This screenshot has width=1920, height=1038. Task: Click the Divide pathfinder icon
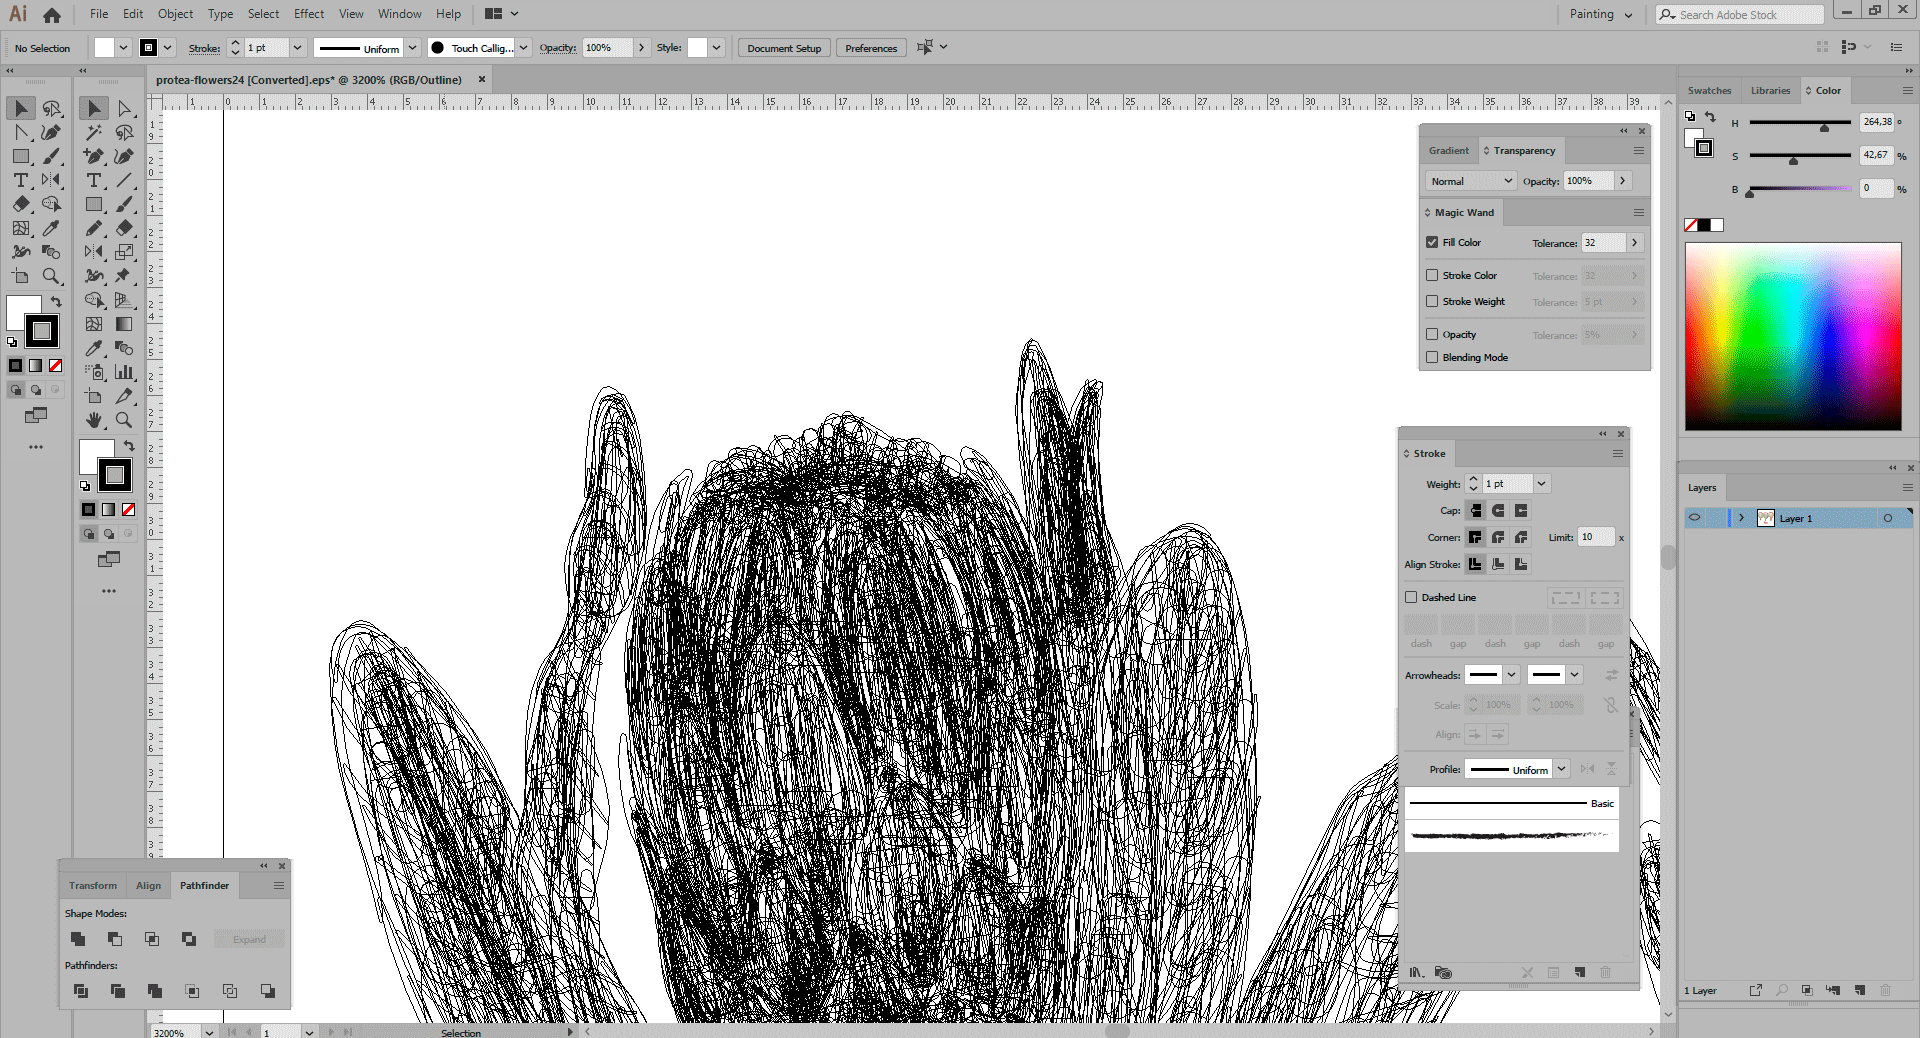click(x=81, y=991)
